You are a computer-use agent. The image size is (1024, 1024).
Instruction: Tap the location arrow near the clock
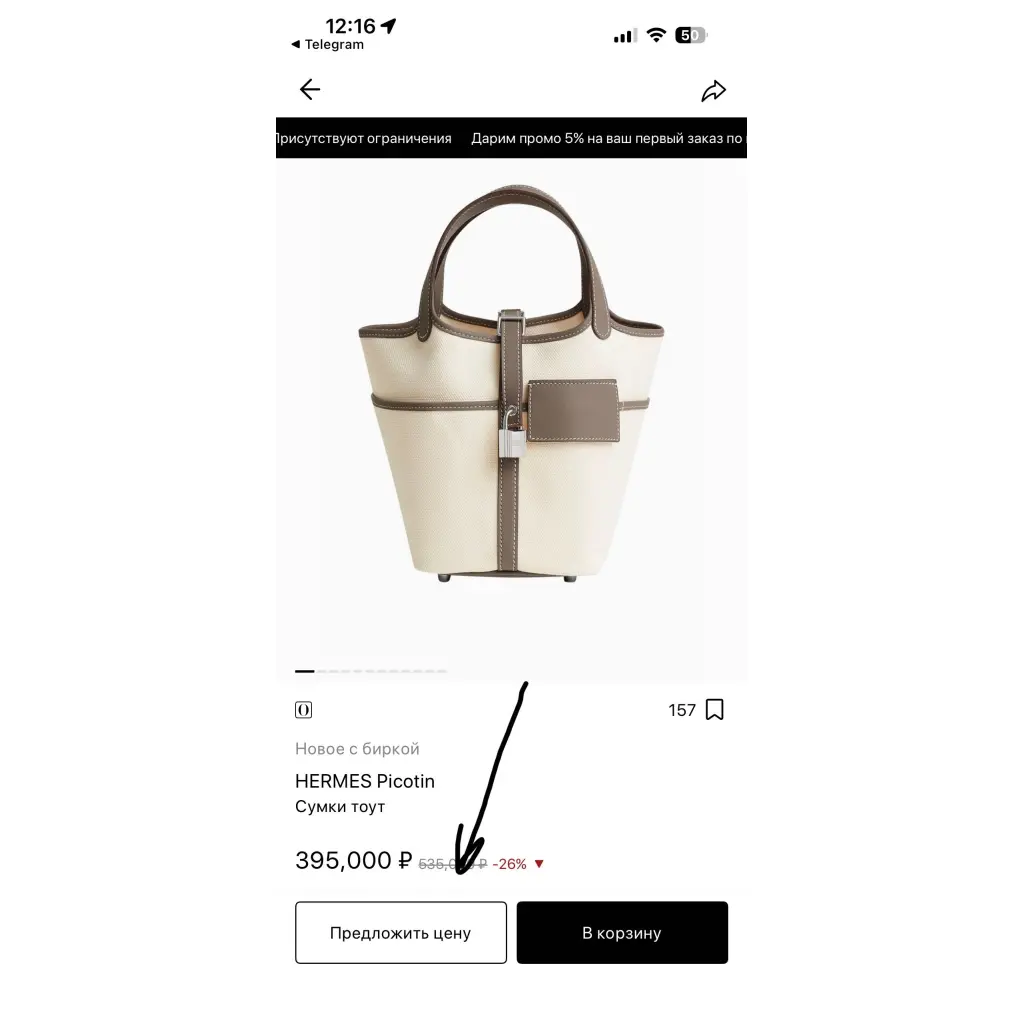(x=389, y=25)
